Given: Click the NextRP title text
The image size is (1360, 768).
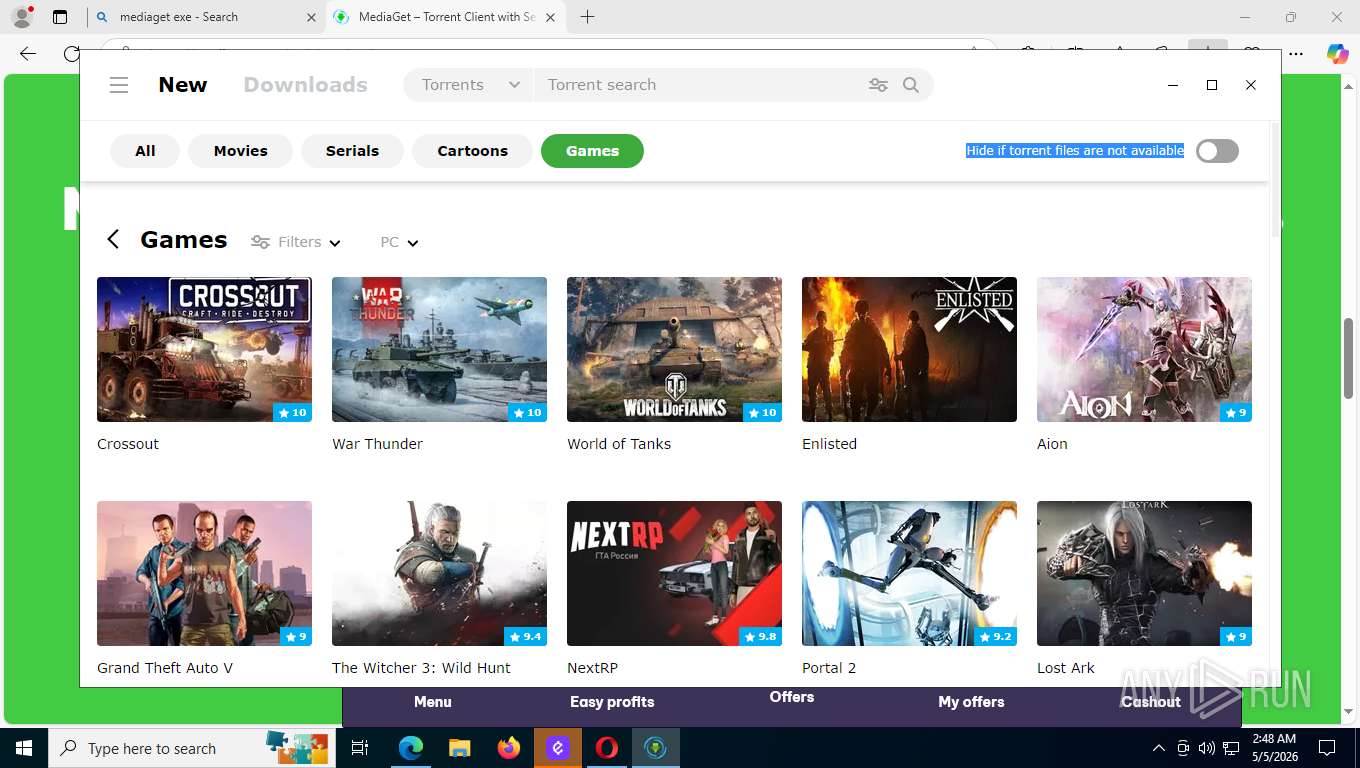Looking at the screenshot, I should [x=592, y=668].
